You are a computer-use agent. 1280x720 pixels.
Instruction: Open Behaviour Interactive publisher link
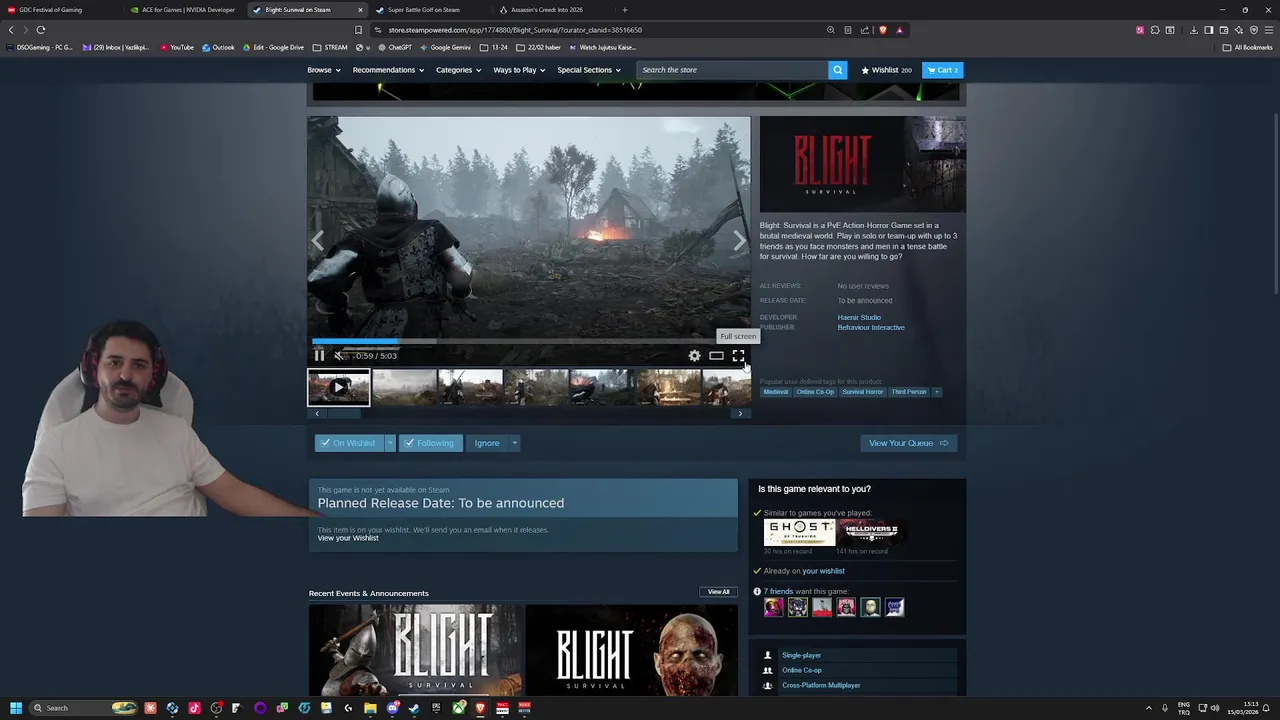871,327
